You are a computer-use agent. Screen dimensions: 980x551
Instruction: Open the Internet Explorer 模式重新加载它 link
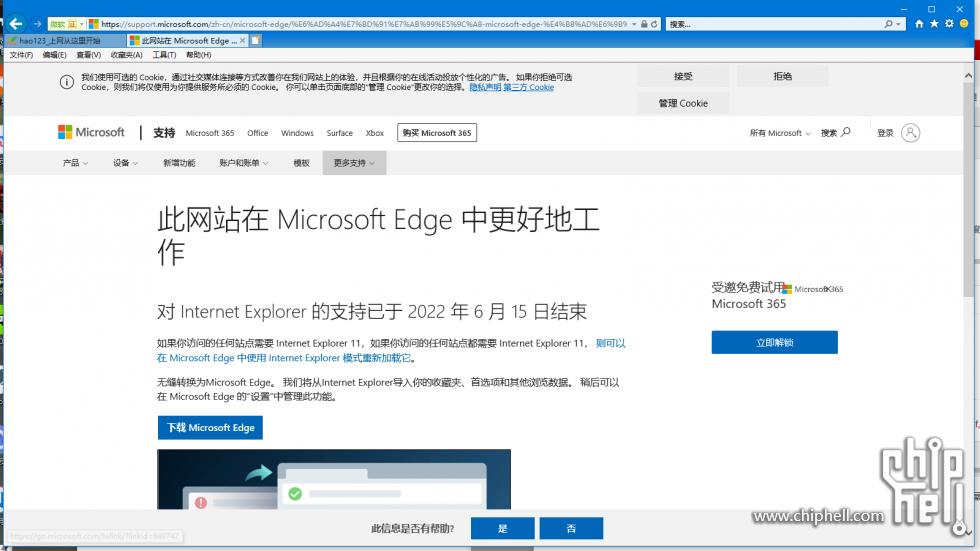[391, 350]
